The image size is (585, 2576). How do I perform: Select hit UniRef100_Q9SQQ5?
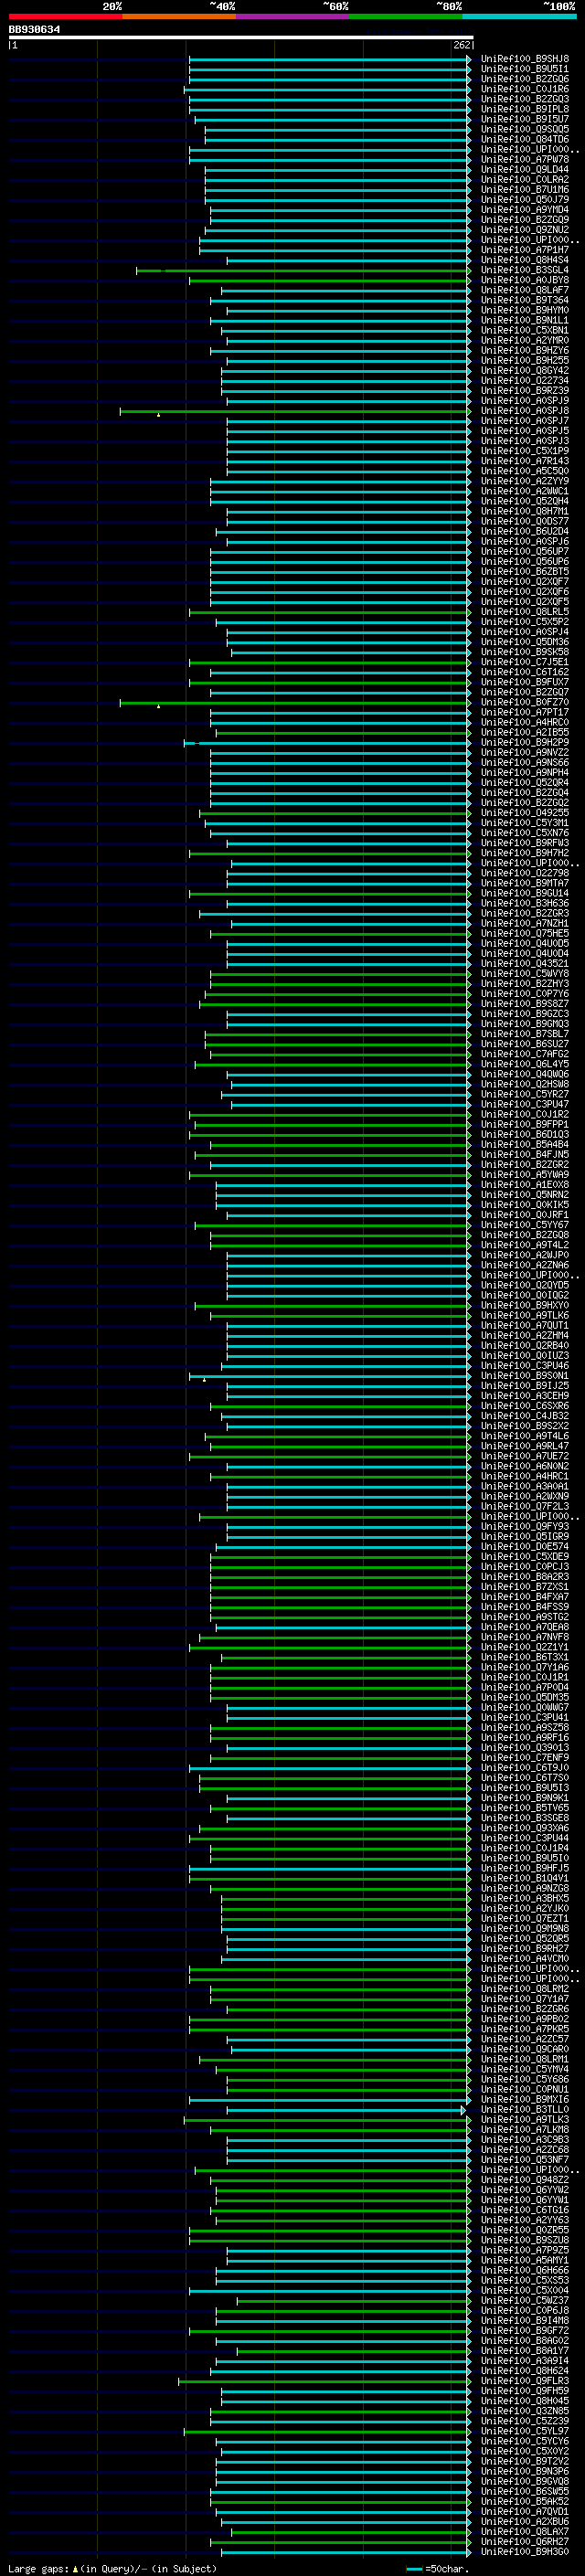coord(525,129)
